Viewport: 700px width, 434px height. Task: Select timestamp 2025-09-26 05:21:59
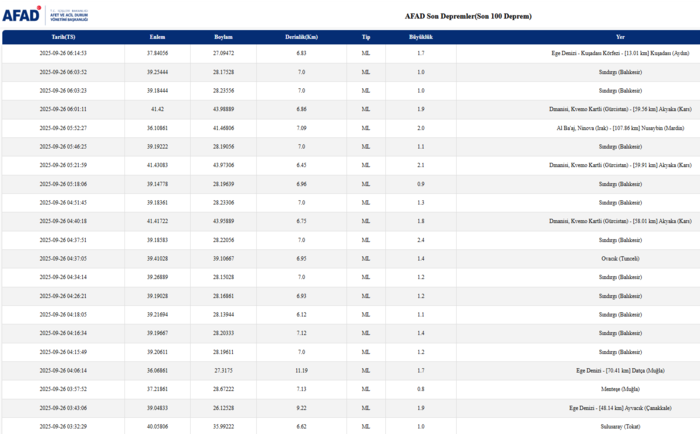pyautogui.click(x=63, y=165)
